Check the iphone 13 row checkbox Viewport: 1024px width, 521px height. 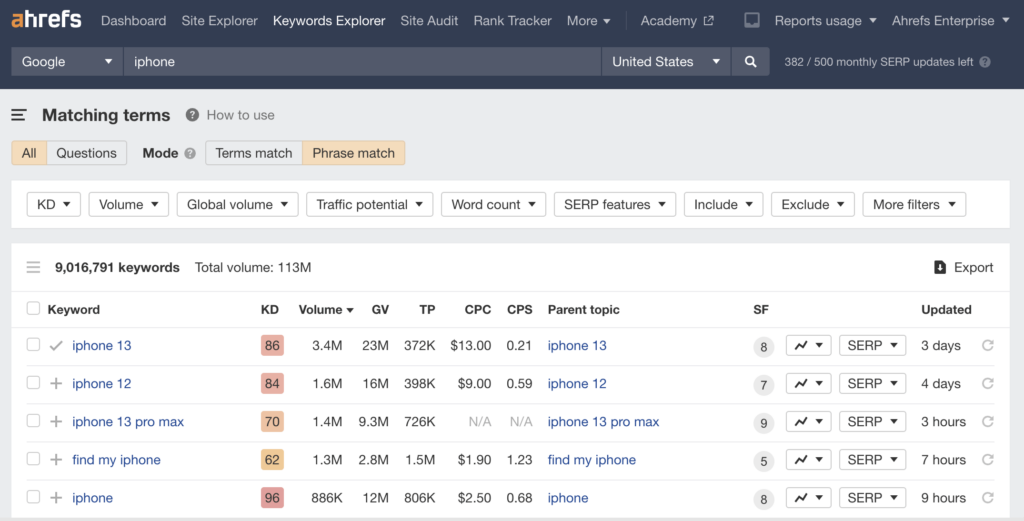(33, 344)
